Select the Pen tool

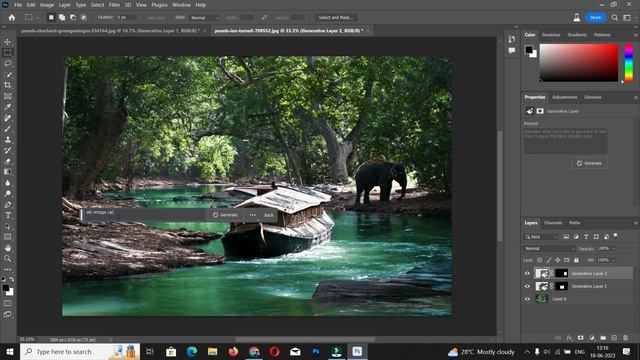[7, 204]
